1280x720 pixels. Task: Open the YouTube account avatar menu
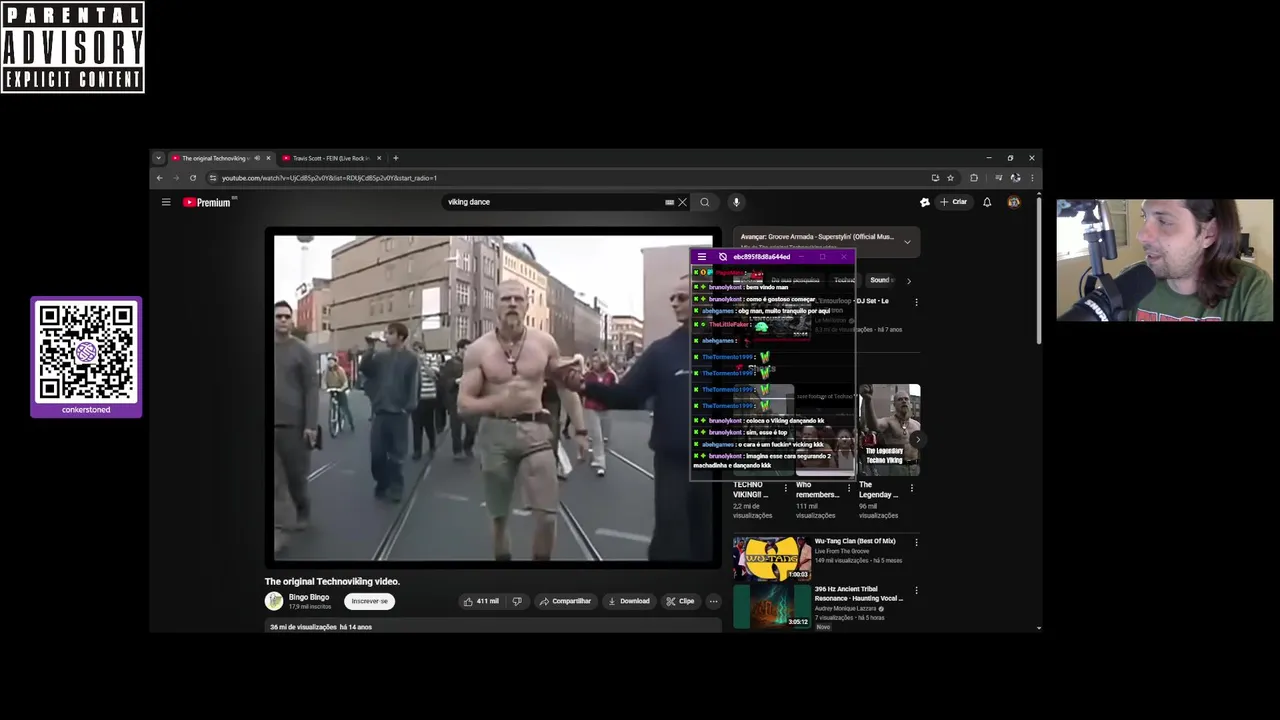click(1014, 202)
